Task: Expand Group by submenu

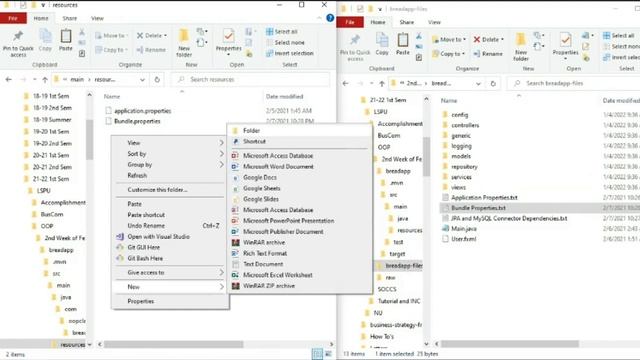Action: (170, 164)
